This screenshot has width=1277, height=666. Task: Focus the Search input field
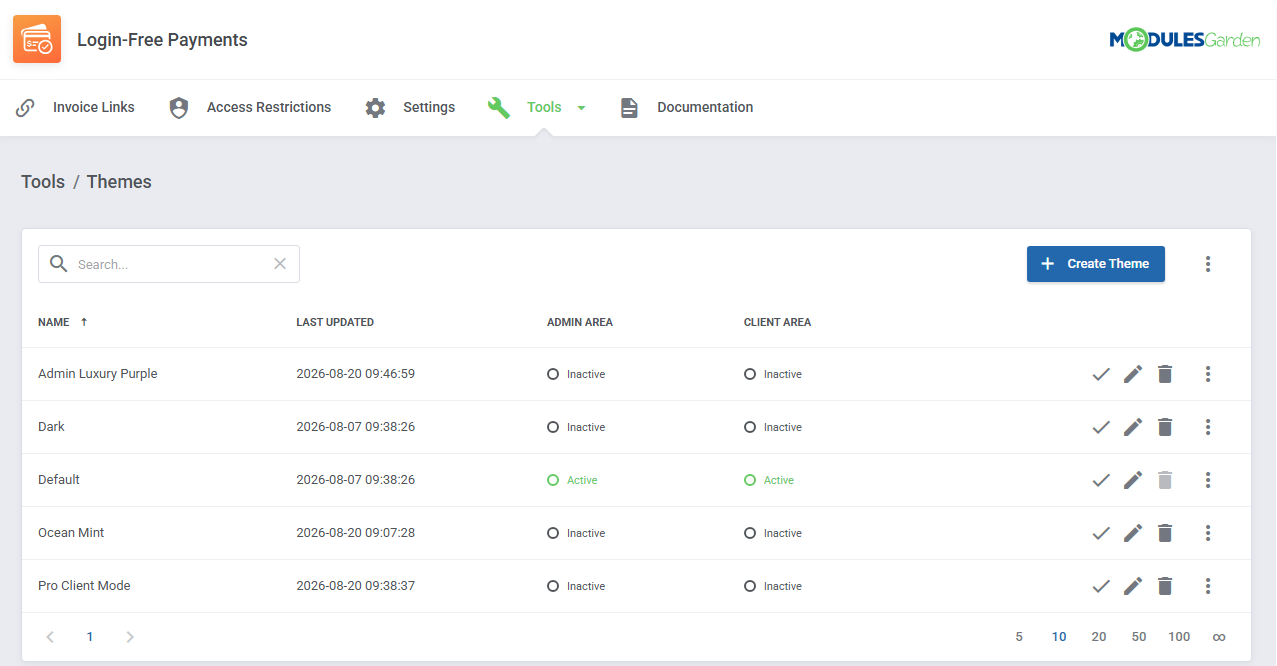click(169, 264)
